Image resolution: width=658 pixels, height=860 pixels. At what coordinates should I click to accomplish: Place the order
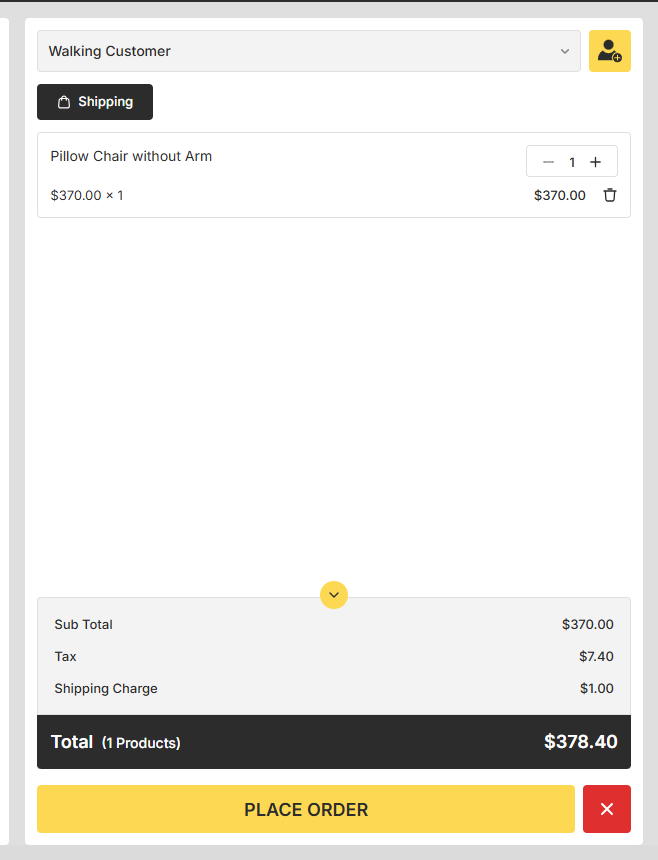click(305, 809)
